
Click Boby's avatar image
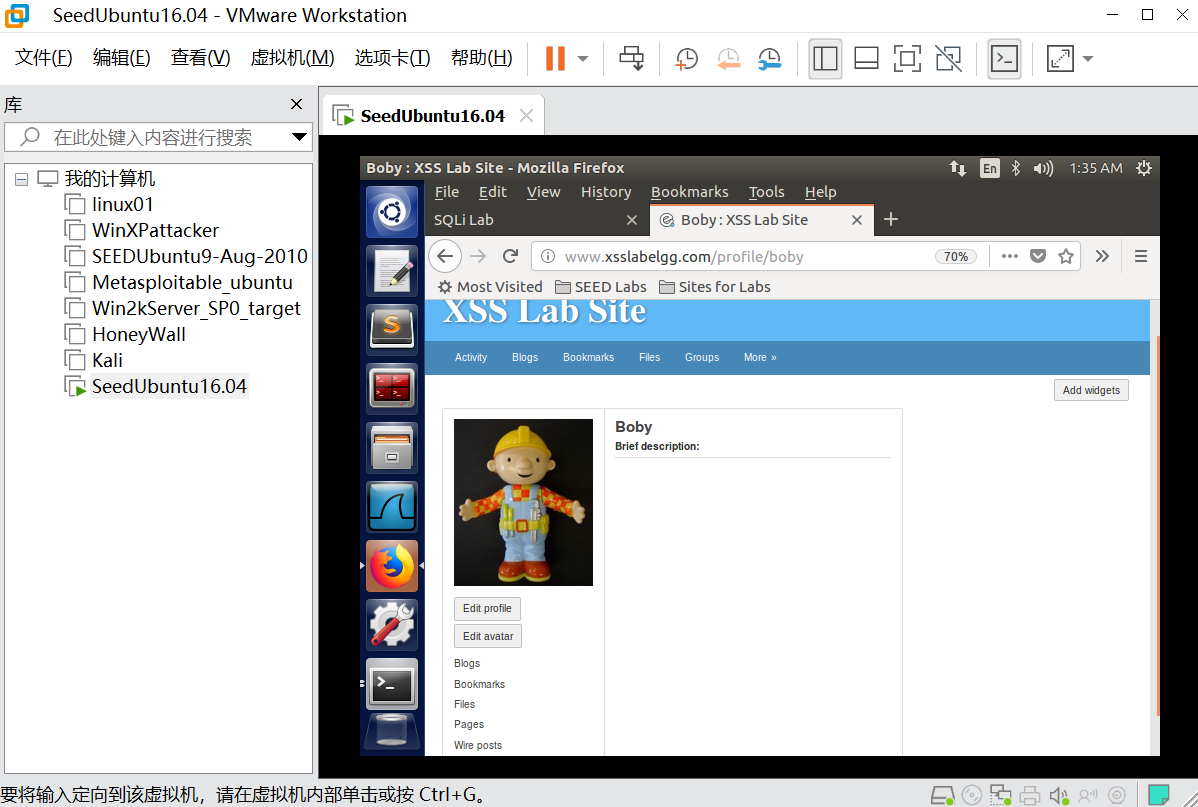523,502
